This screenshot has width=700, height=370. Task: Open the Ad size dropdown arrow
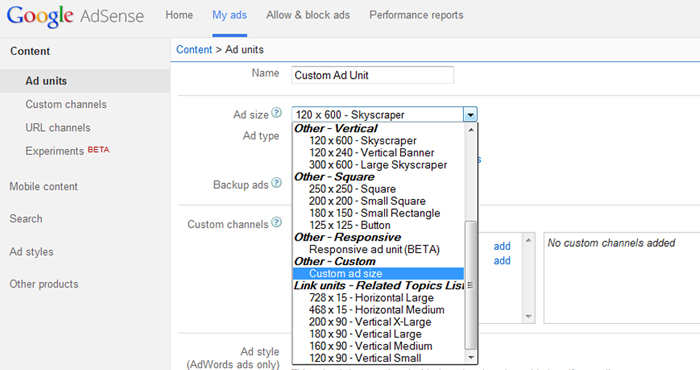(470, 115)
